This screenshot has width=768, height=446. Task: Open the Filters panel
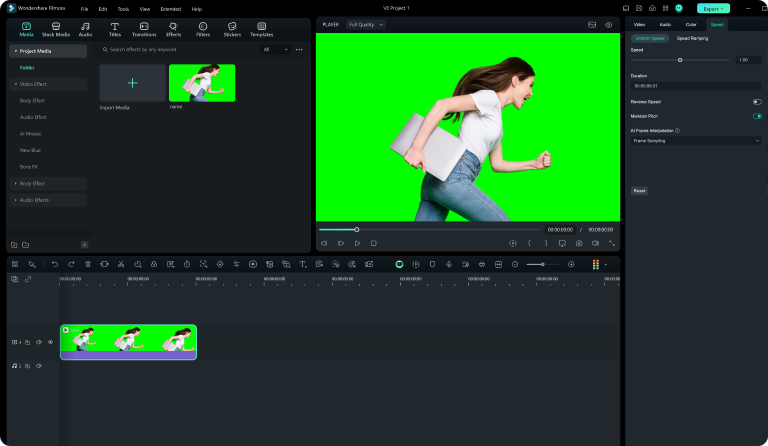coord(203,29)
